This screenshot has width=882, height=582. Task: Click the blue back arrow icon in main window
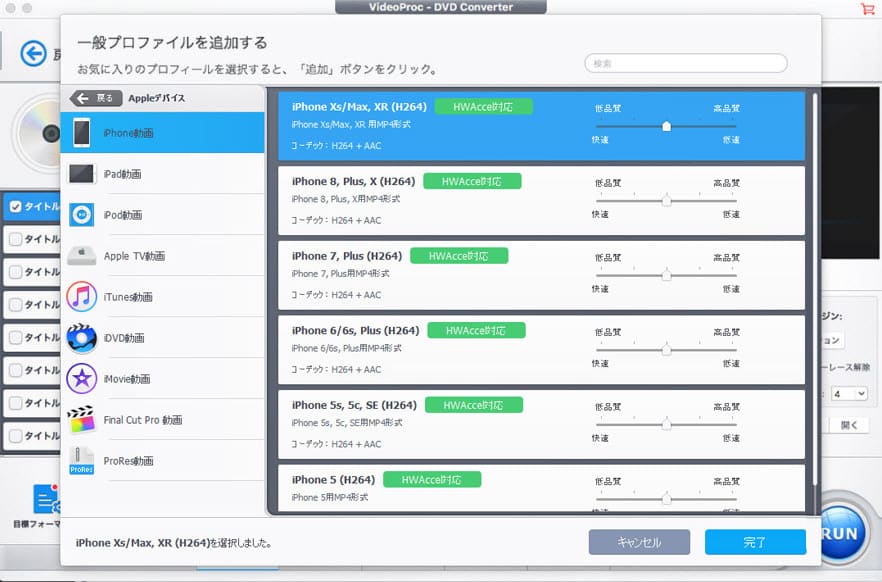coord(34,54)
